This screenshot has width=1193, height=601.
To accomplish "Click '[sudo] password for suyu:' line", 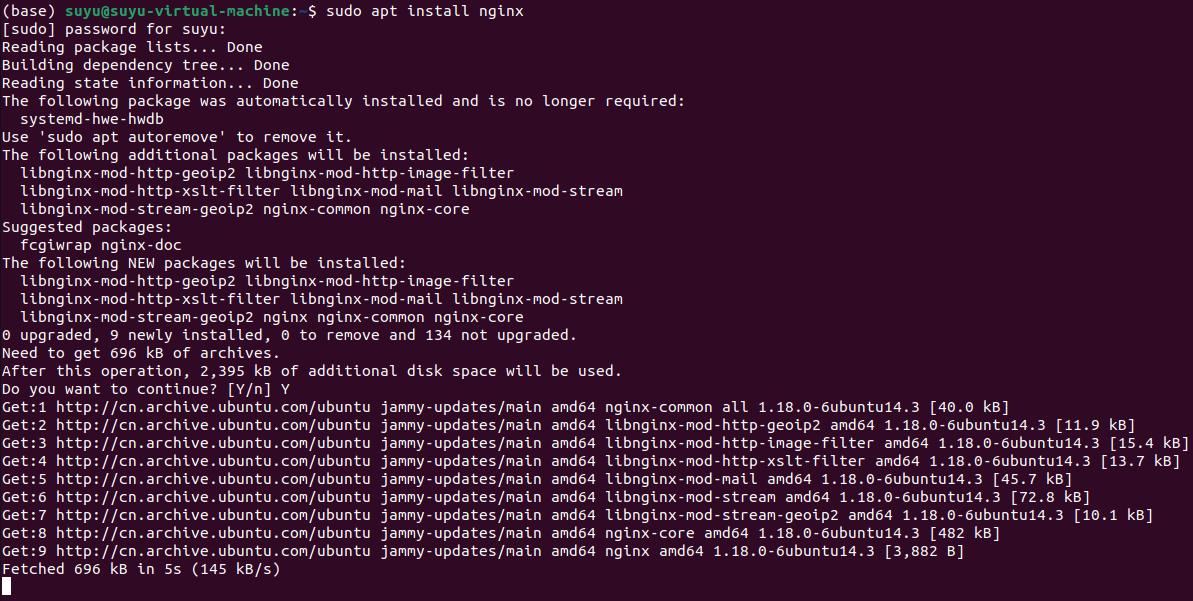I will click(x=114, y=29).
